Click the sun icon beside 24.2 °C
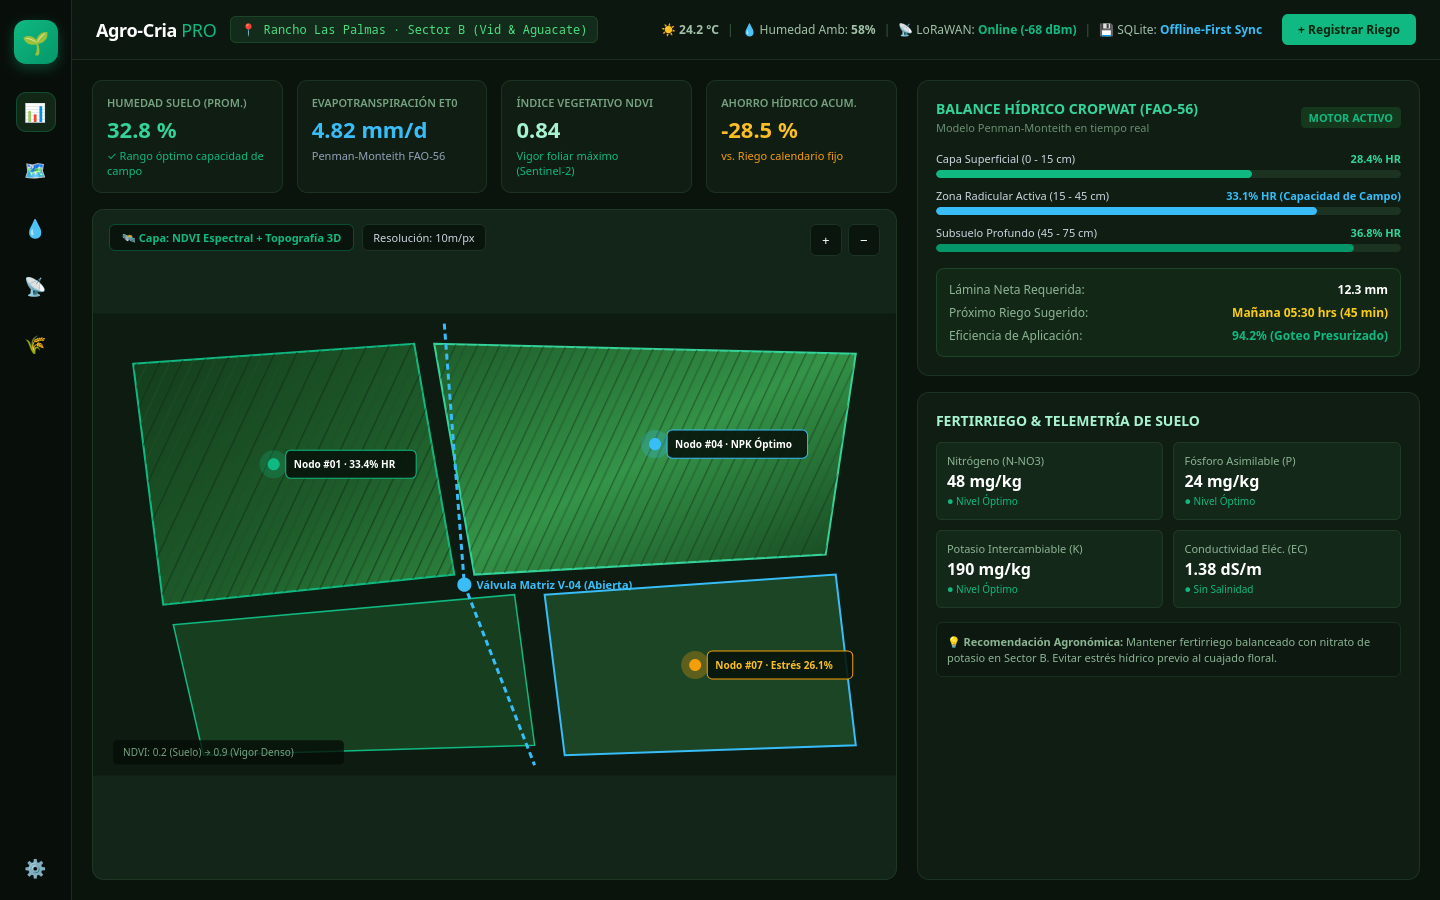 pos(668,30)
